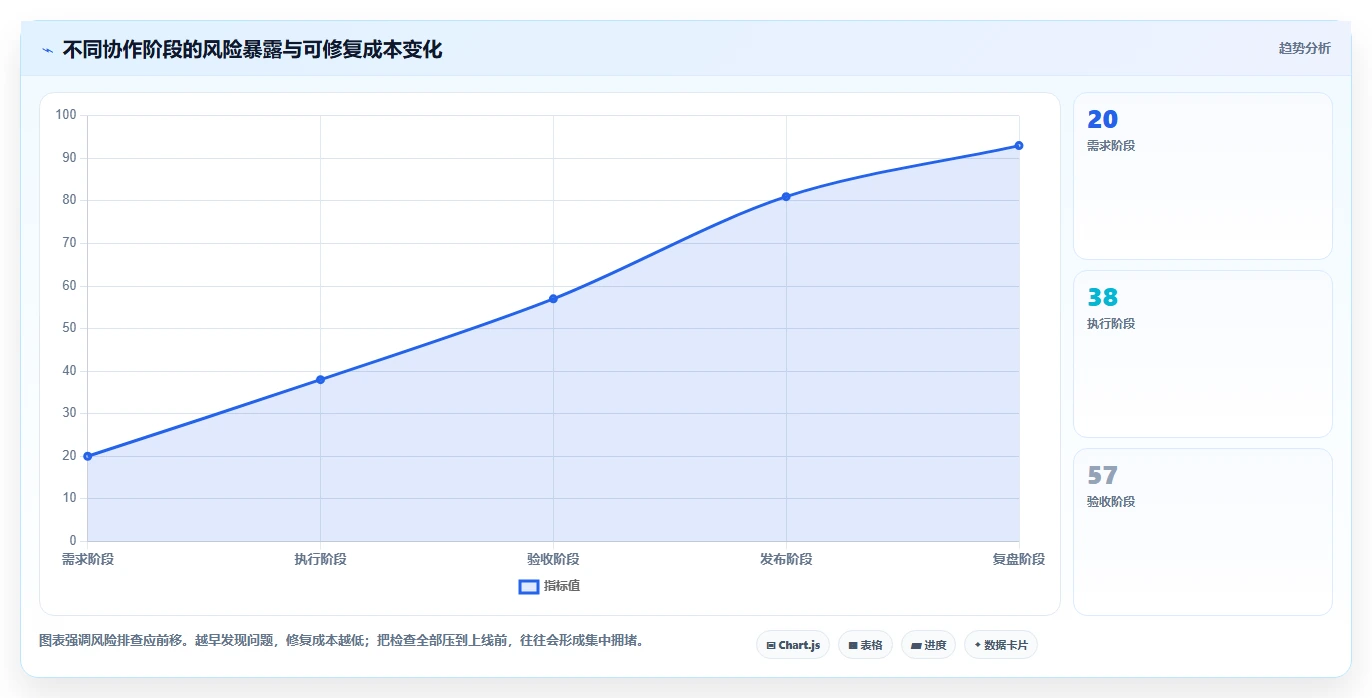
Task: Click the y-axis value 50
Action: pyautogui.click(x=69, y=328)
